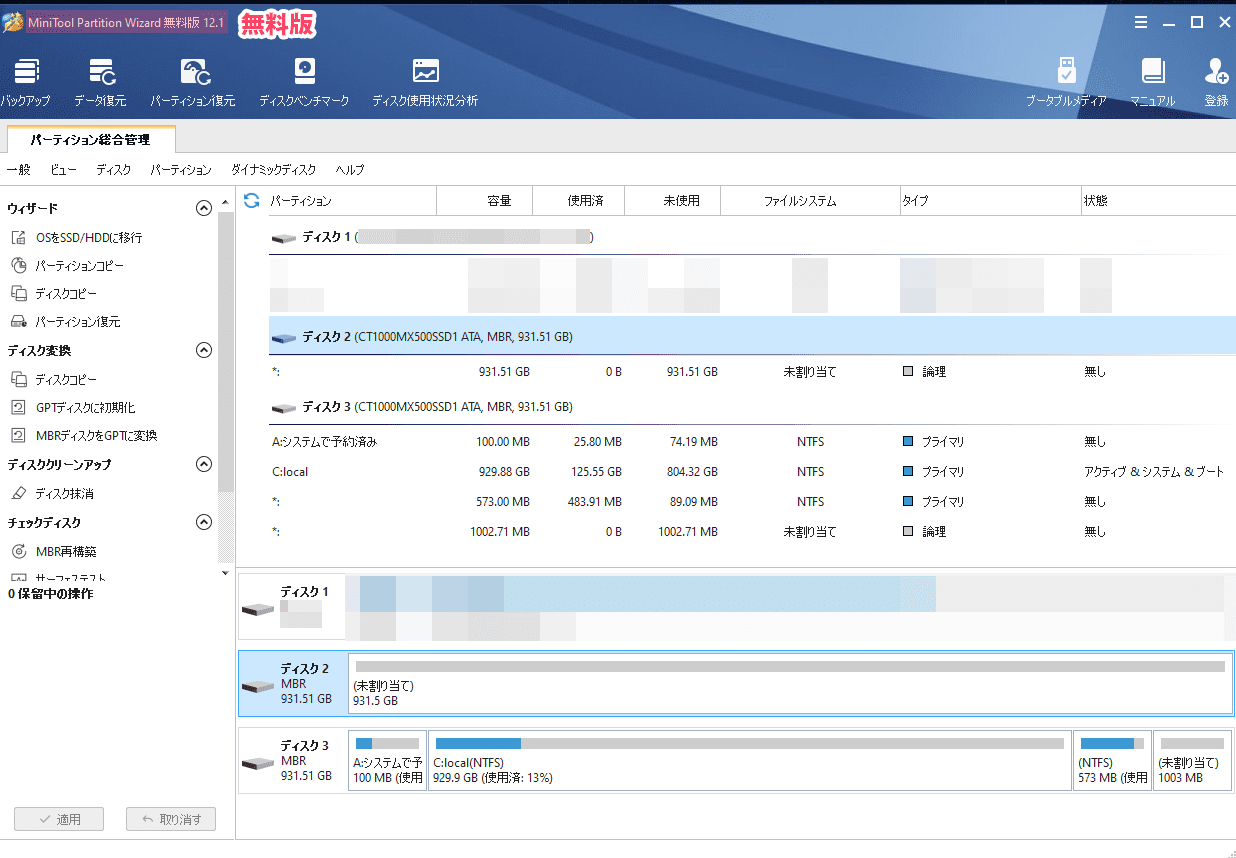Sort by the 使用済 column header
The width and height of the screenshot is (1236, 858).
pyautogui.click(x=579, y=201)
